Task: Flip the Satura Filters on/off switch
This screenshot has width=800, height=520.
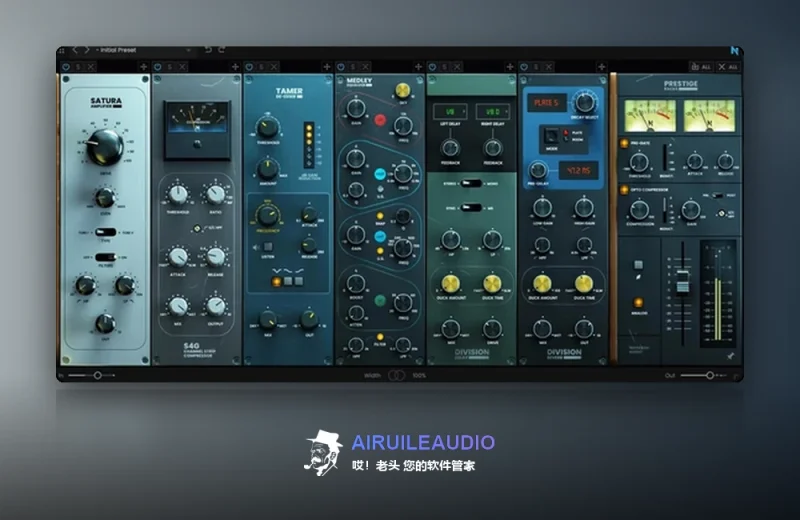Action: click(x=106, y=257)
